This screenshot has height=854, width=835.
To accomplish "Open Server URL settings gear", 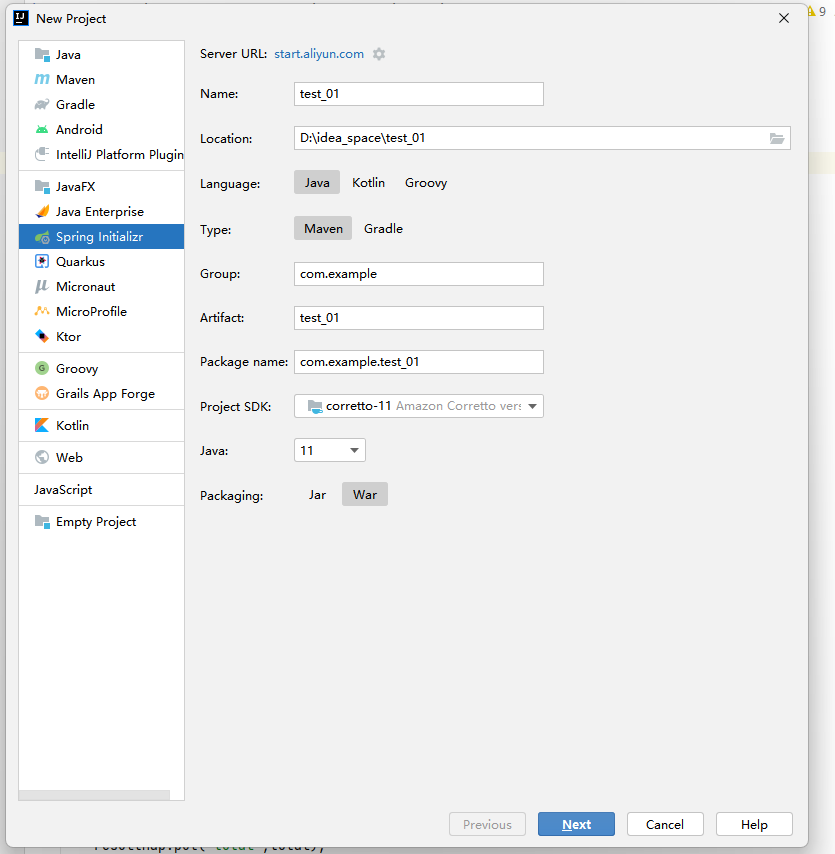I will [x=379, y=54].
